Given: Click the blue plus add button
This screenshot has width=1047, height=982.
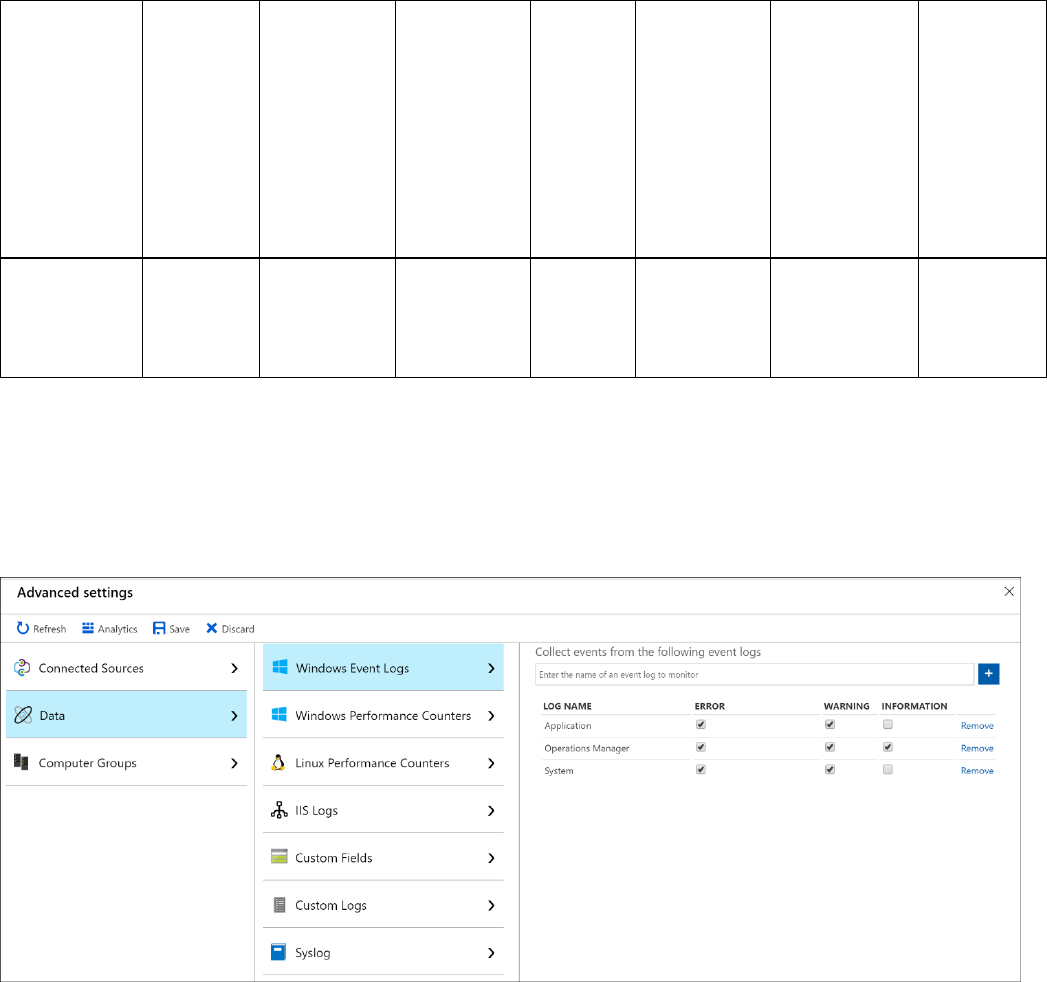Looking at the screenshot, I should (x=988, y=674).
